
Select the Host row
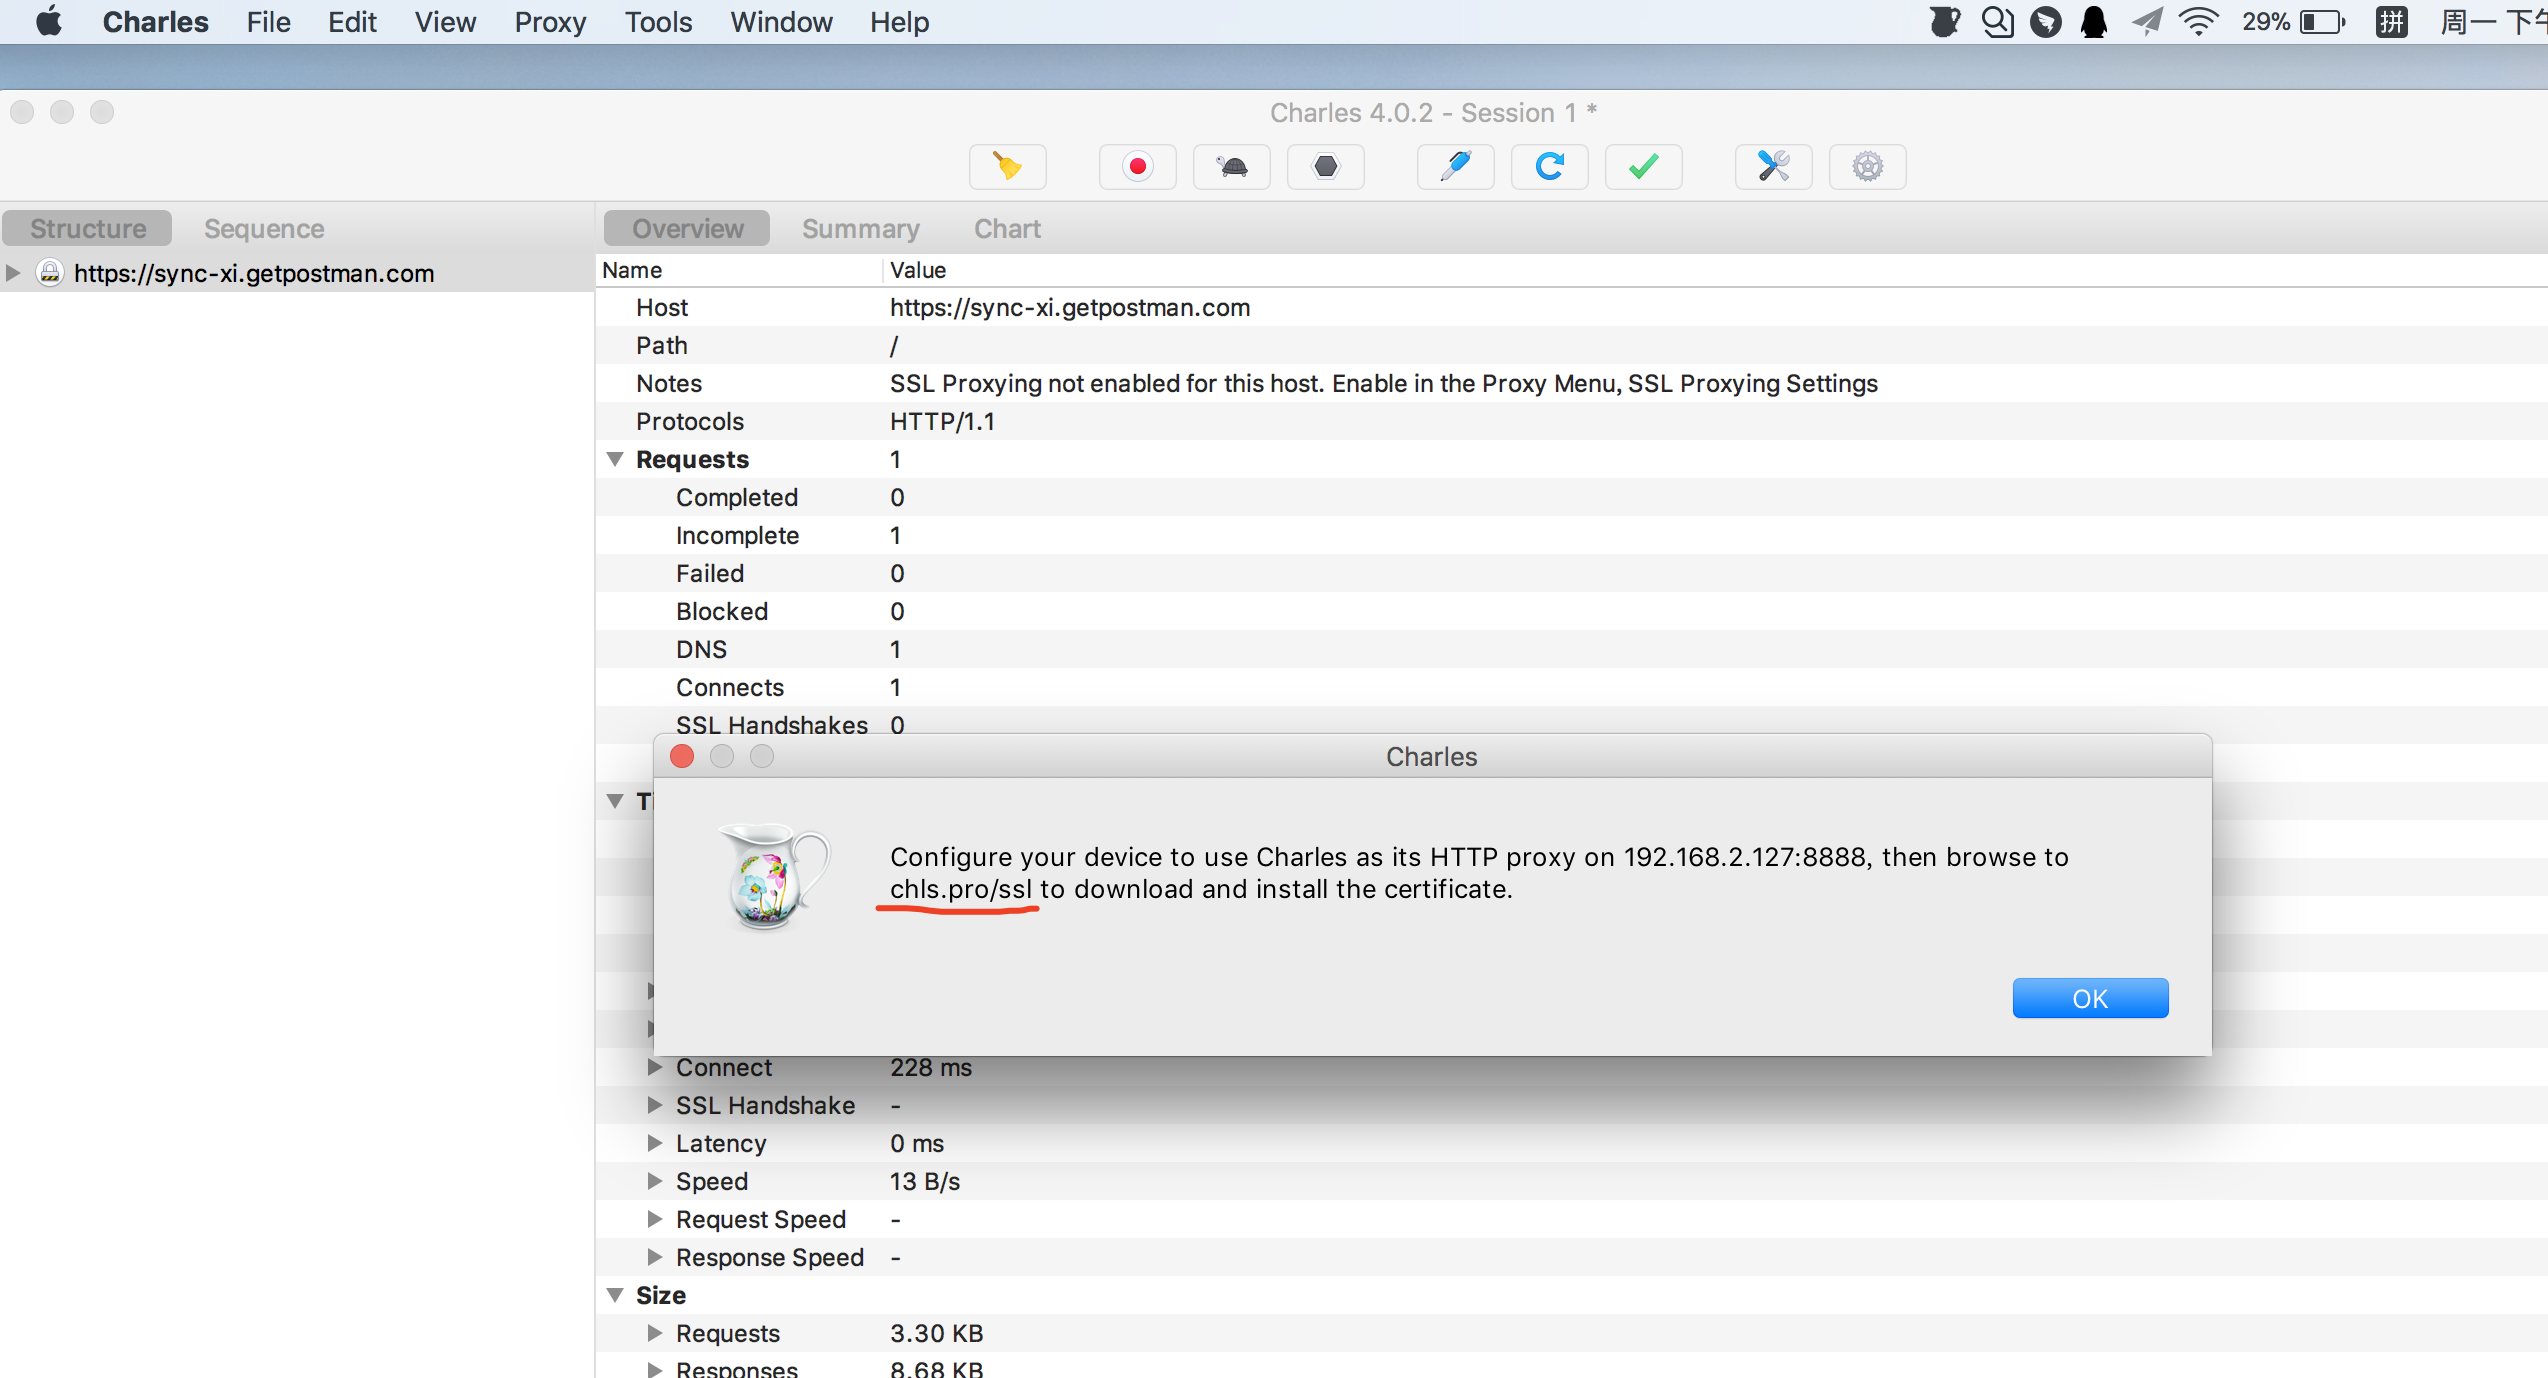tap(1572, 308)
